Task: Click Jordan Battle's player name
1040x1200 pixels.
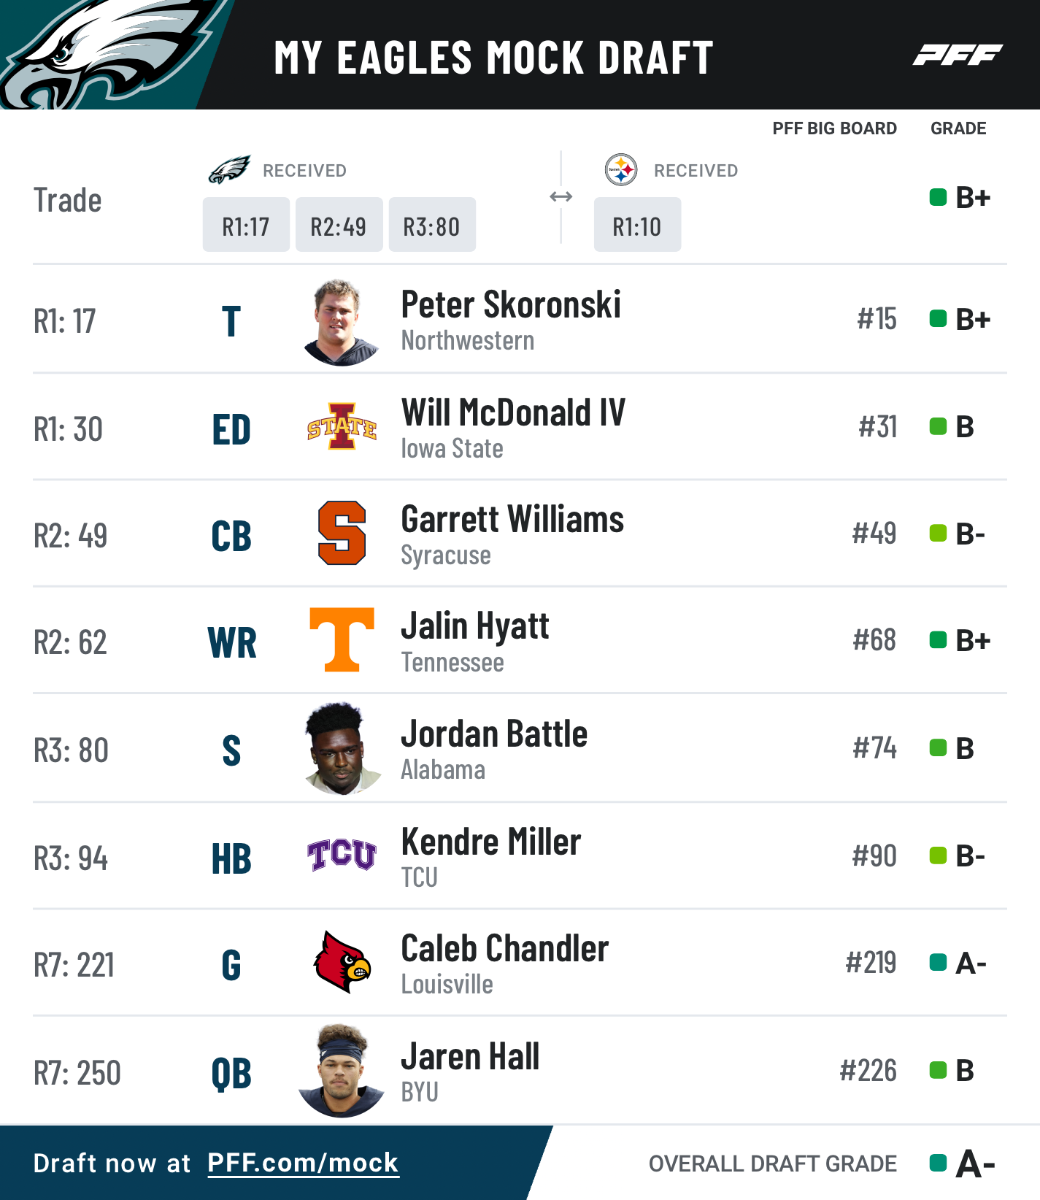Action: point(494,734)
